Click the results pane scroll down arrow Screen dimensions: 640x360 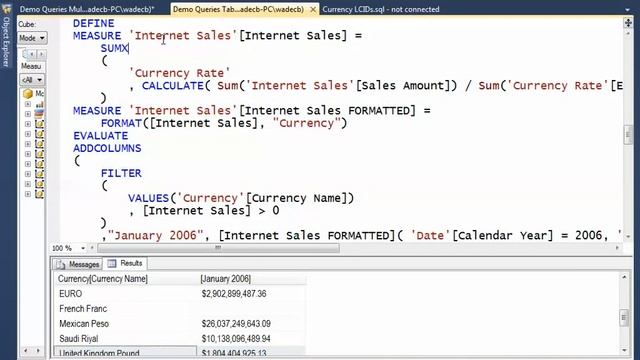point(624,351)
